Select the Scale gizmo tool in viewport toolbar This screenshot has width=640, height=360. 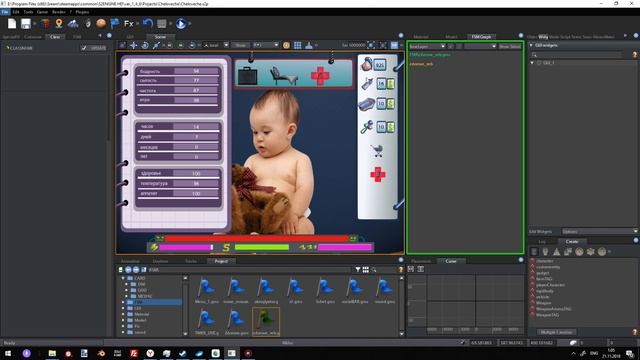[x=156, y=45]
